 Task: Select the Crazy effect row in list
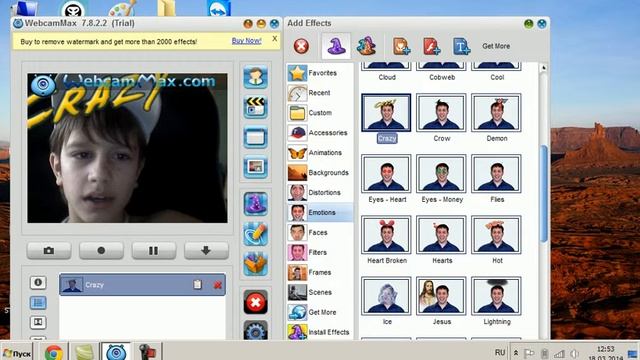pos(142,284)
